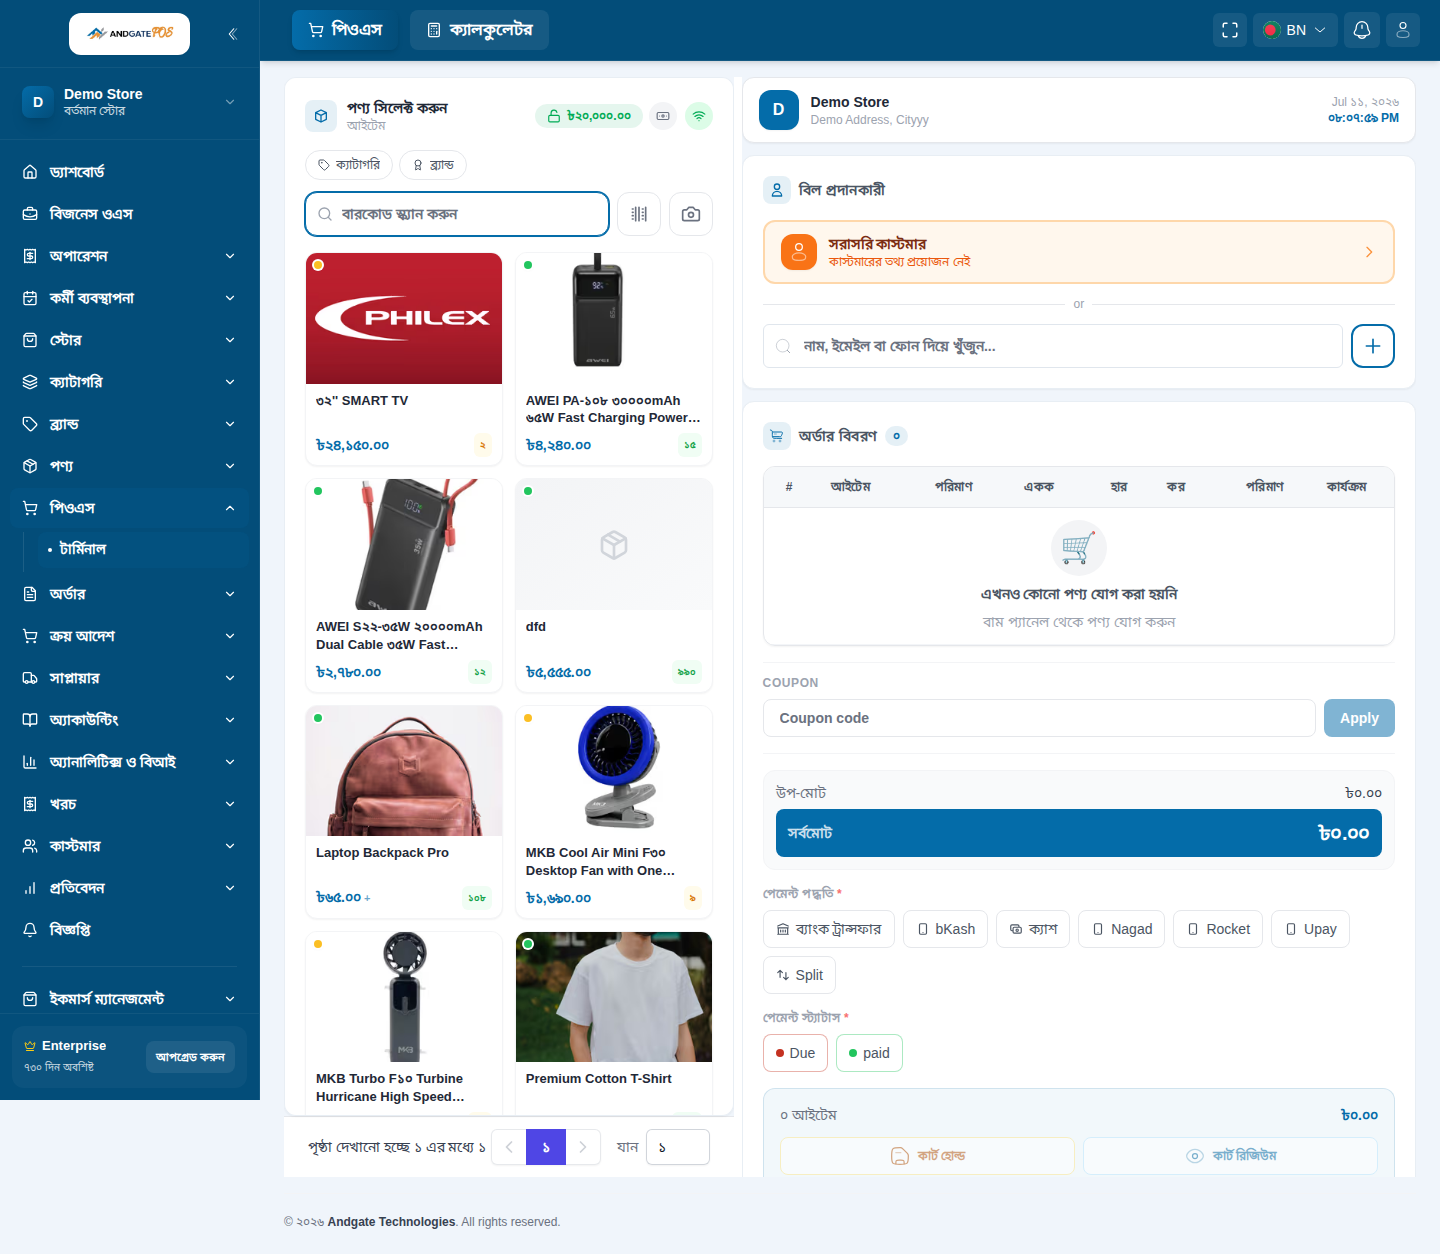Select ব্যাংক ট্রান্সফার (Bank transfer) payment method

point(828,929)
